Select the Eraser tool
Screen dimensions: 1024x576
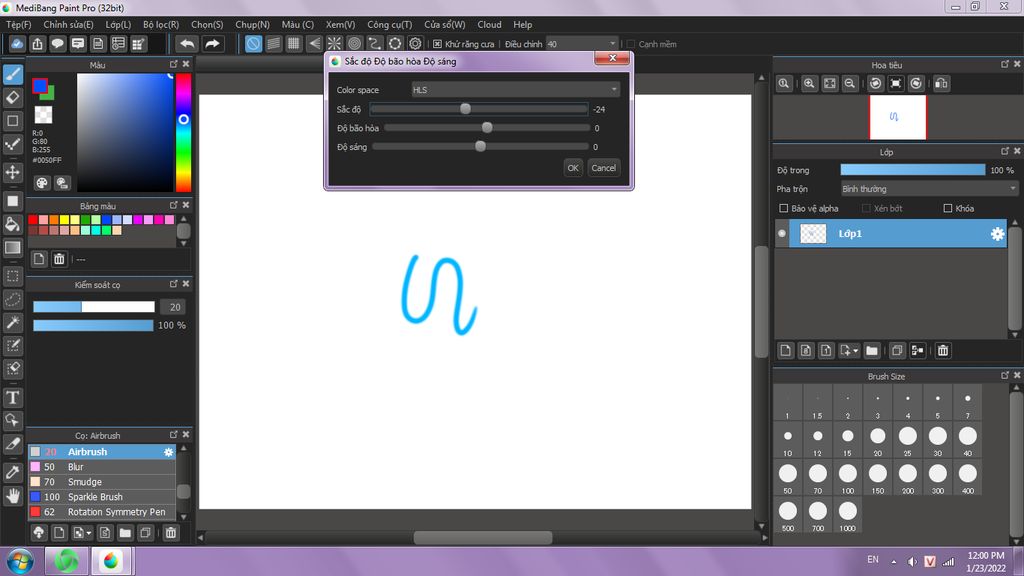[12, 97]
